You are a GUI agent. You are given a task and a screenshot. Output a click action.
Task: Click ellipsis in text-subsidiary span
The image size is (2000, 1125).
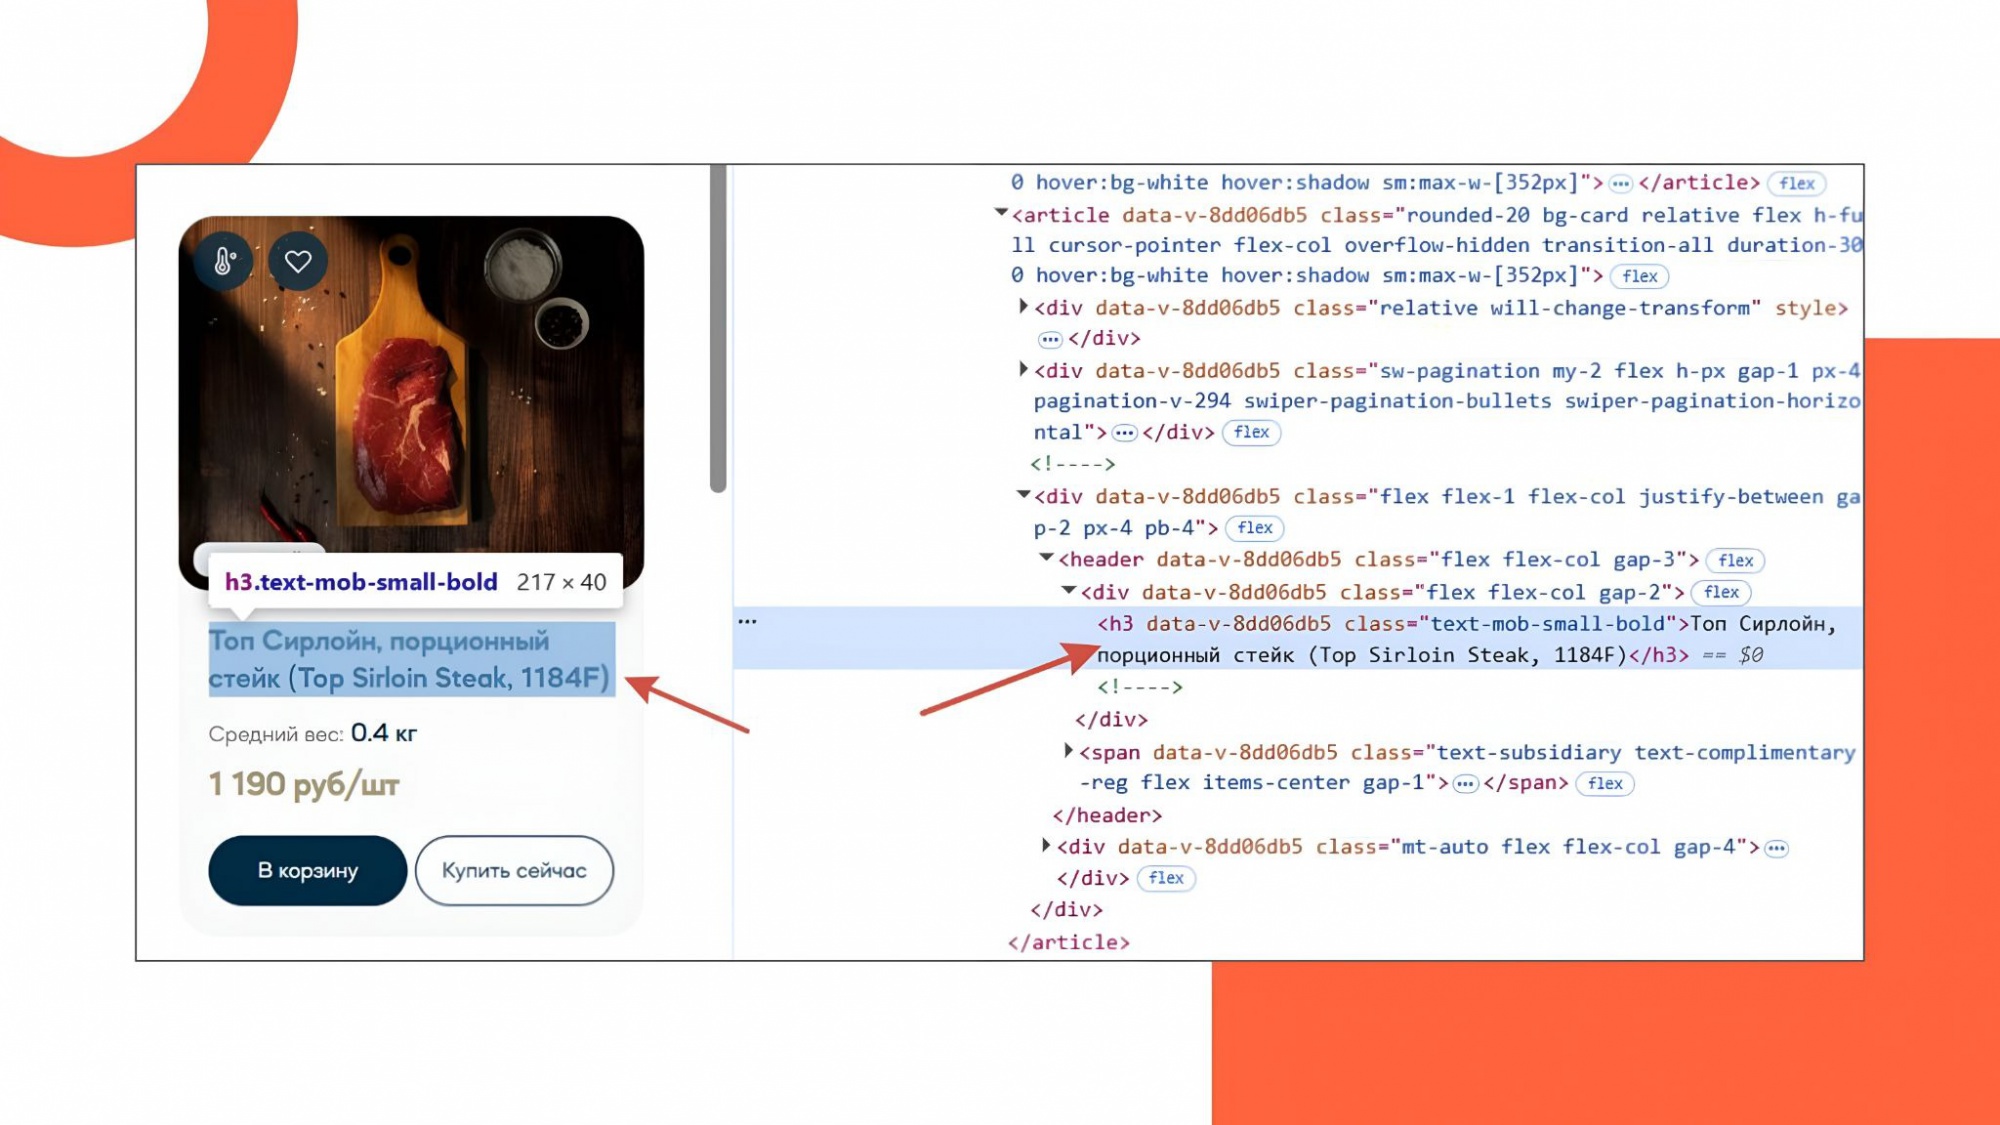click(1465, 783)
